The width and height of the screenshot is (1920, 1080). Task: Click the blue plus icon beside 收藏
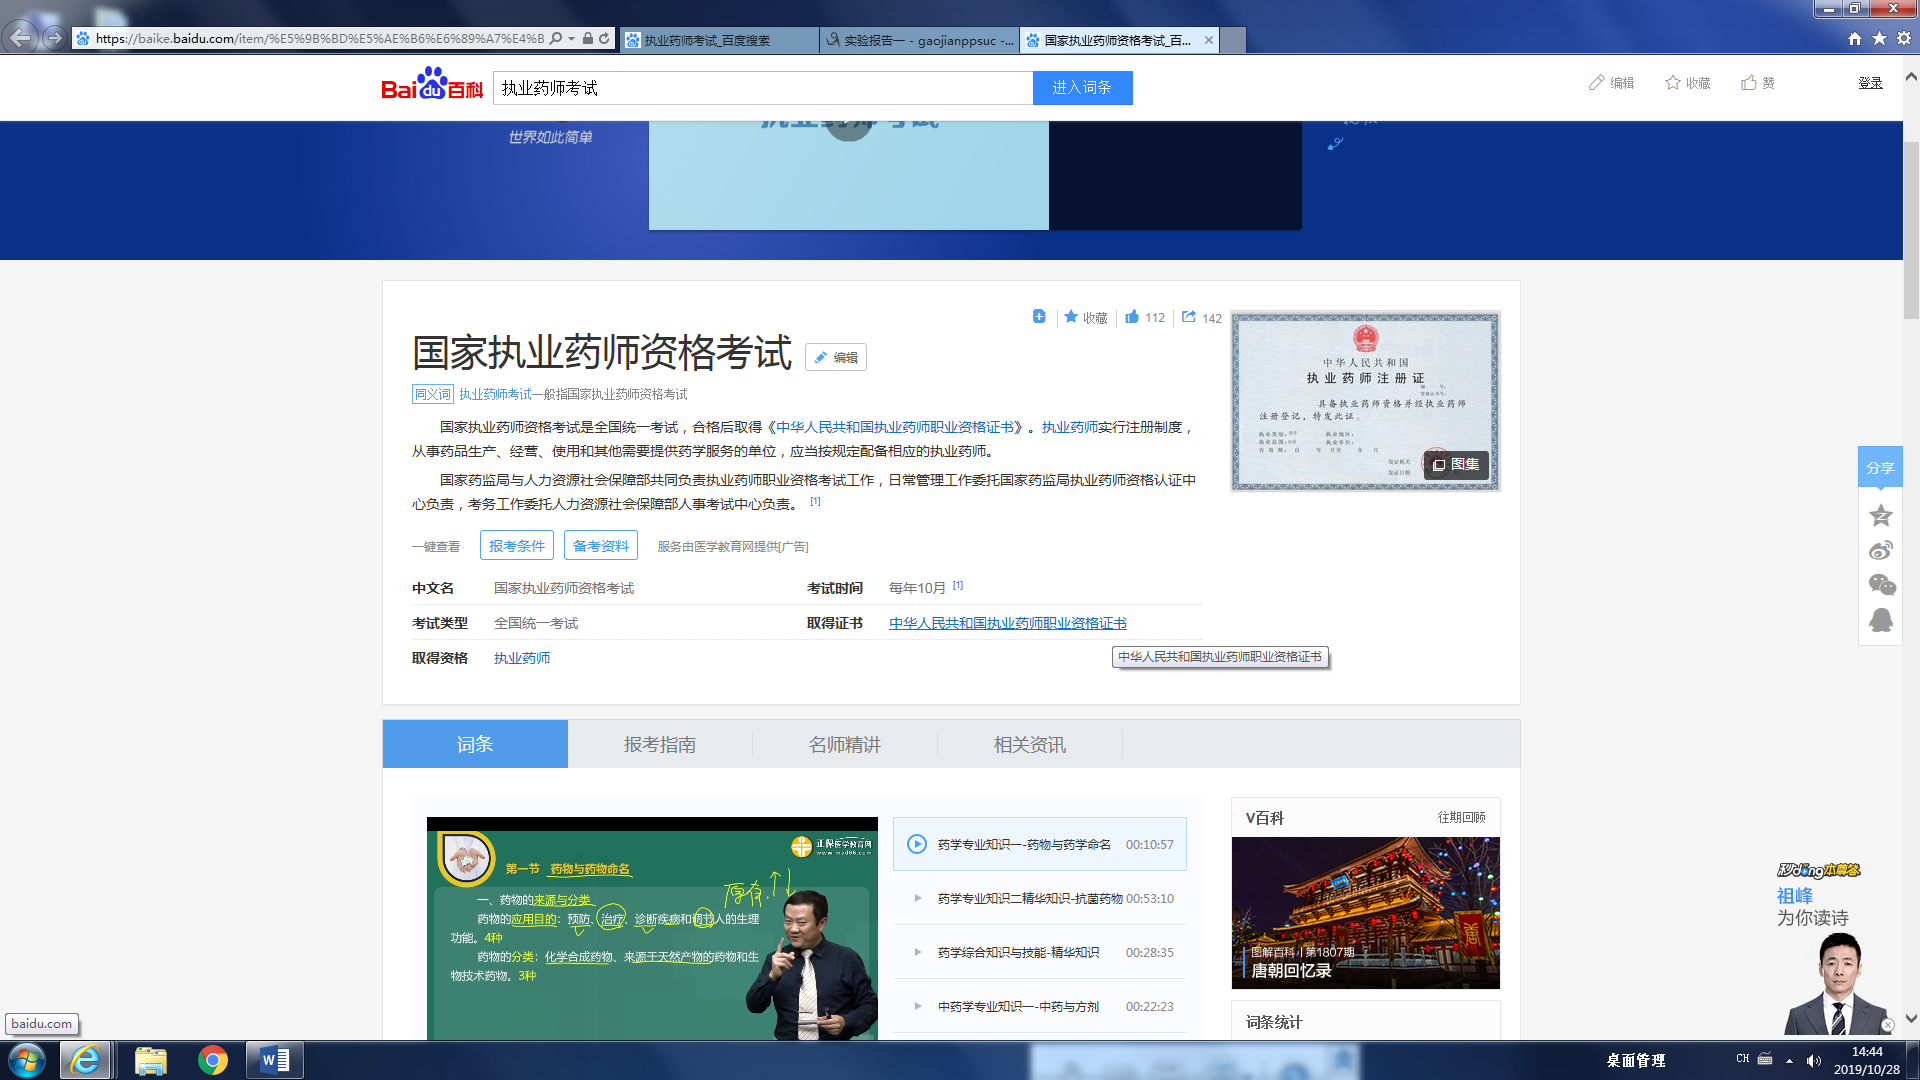coord(1039,317)
